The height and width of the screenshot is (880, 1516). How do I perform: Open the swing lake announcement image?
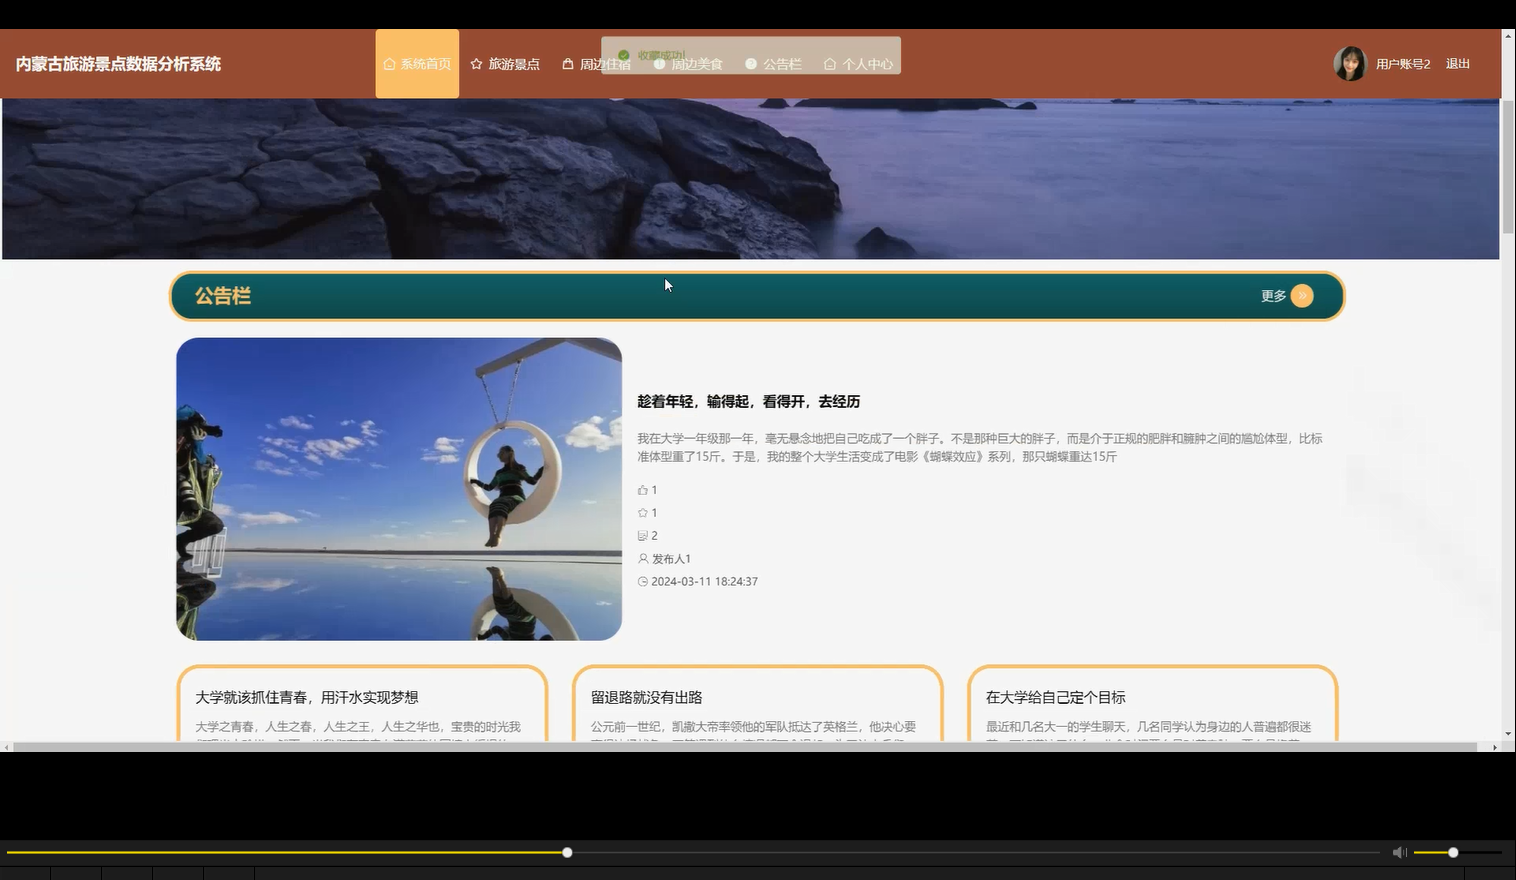pos(399,489)
